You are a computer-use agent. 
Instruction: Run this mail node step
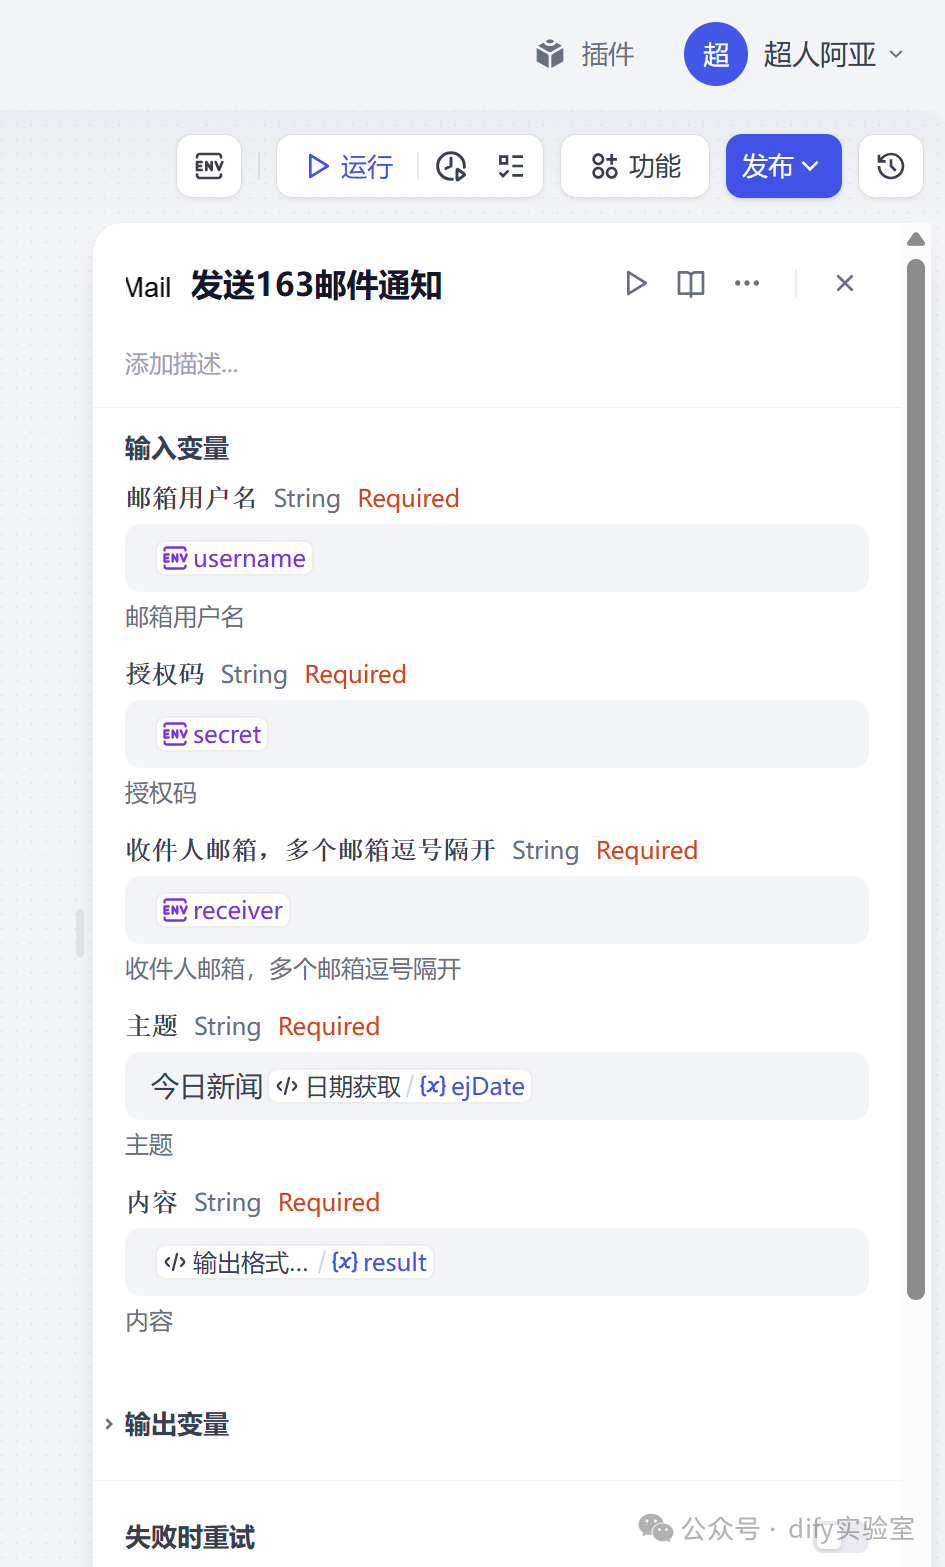[636, 284]
